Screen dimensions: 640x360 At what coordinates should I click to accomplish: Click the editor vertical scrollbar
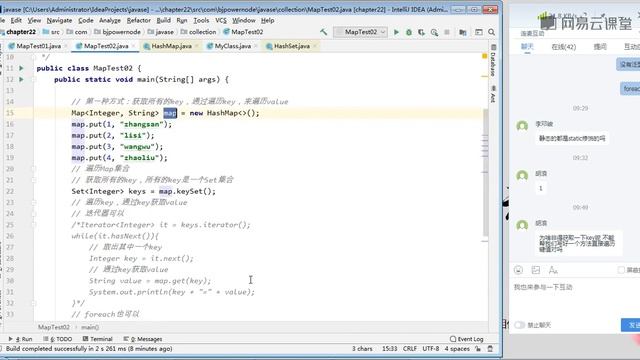point(485,172)
